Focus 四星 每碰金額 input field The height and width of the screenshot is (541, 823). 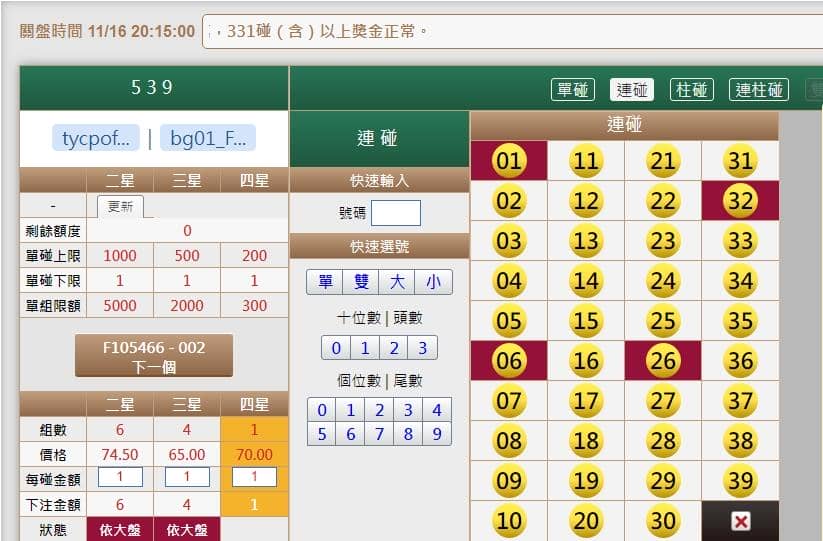tap(254, 477)
